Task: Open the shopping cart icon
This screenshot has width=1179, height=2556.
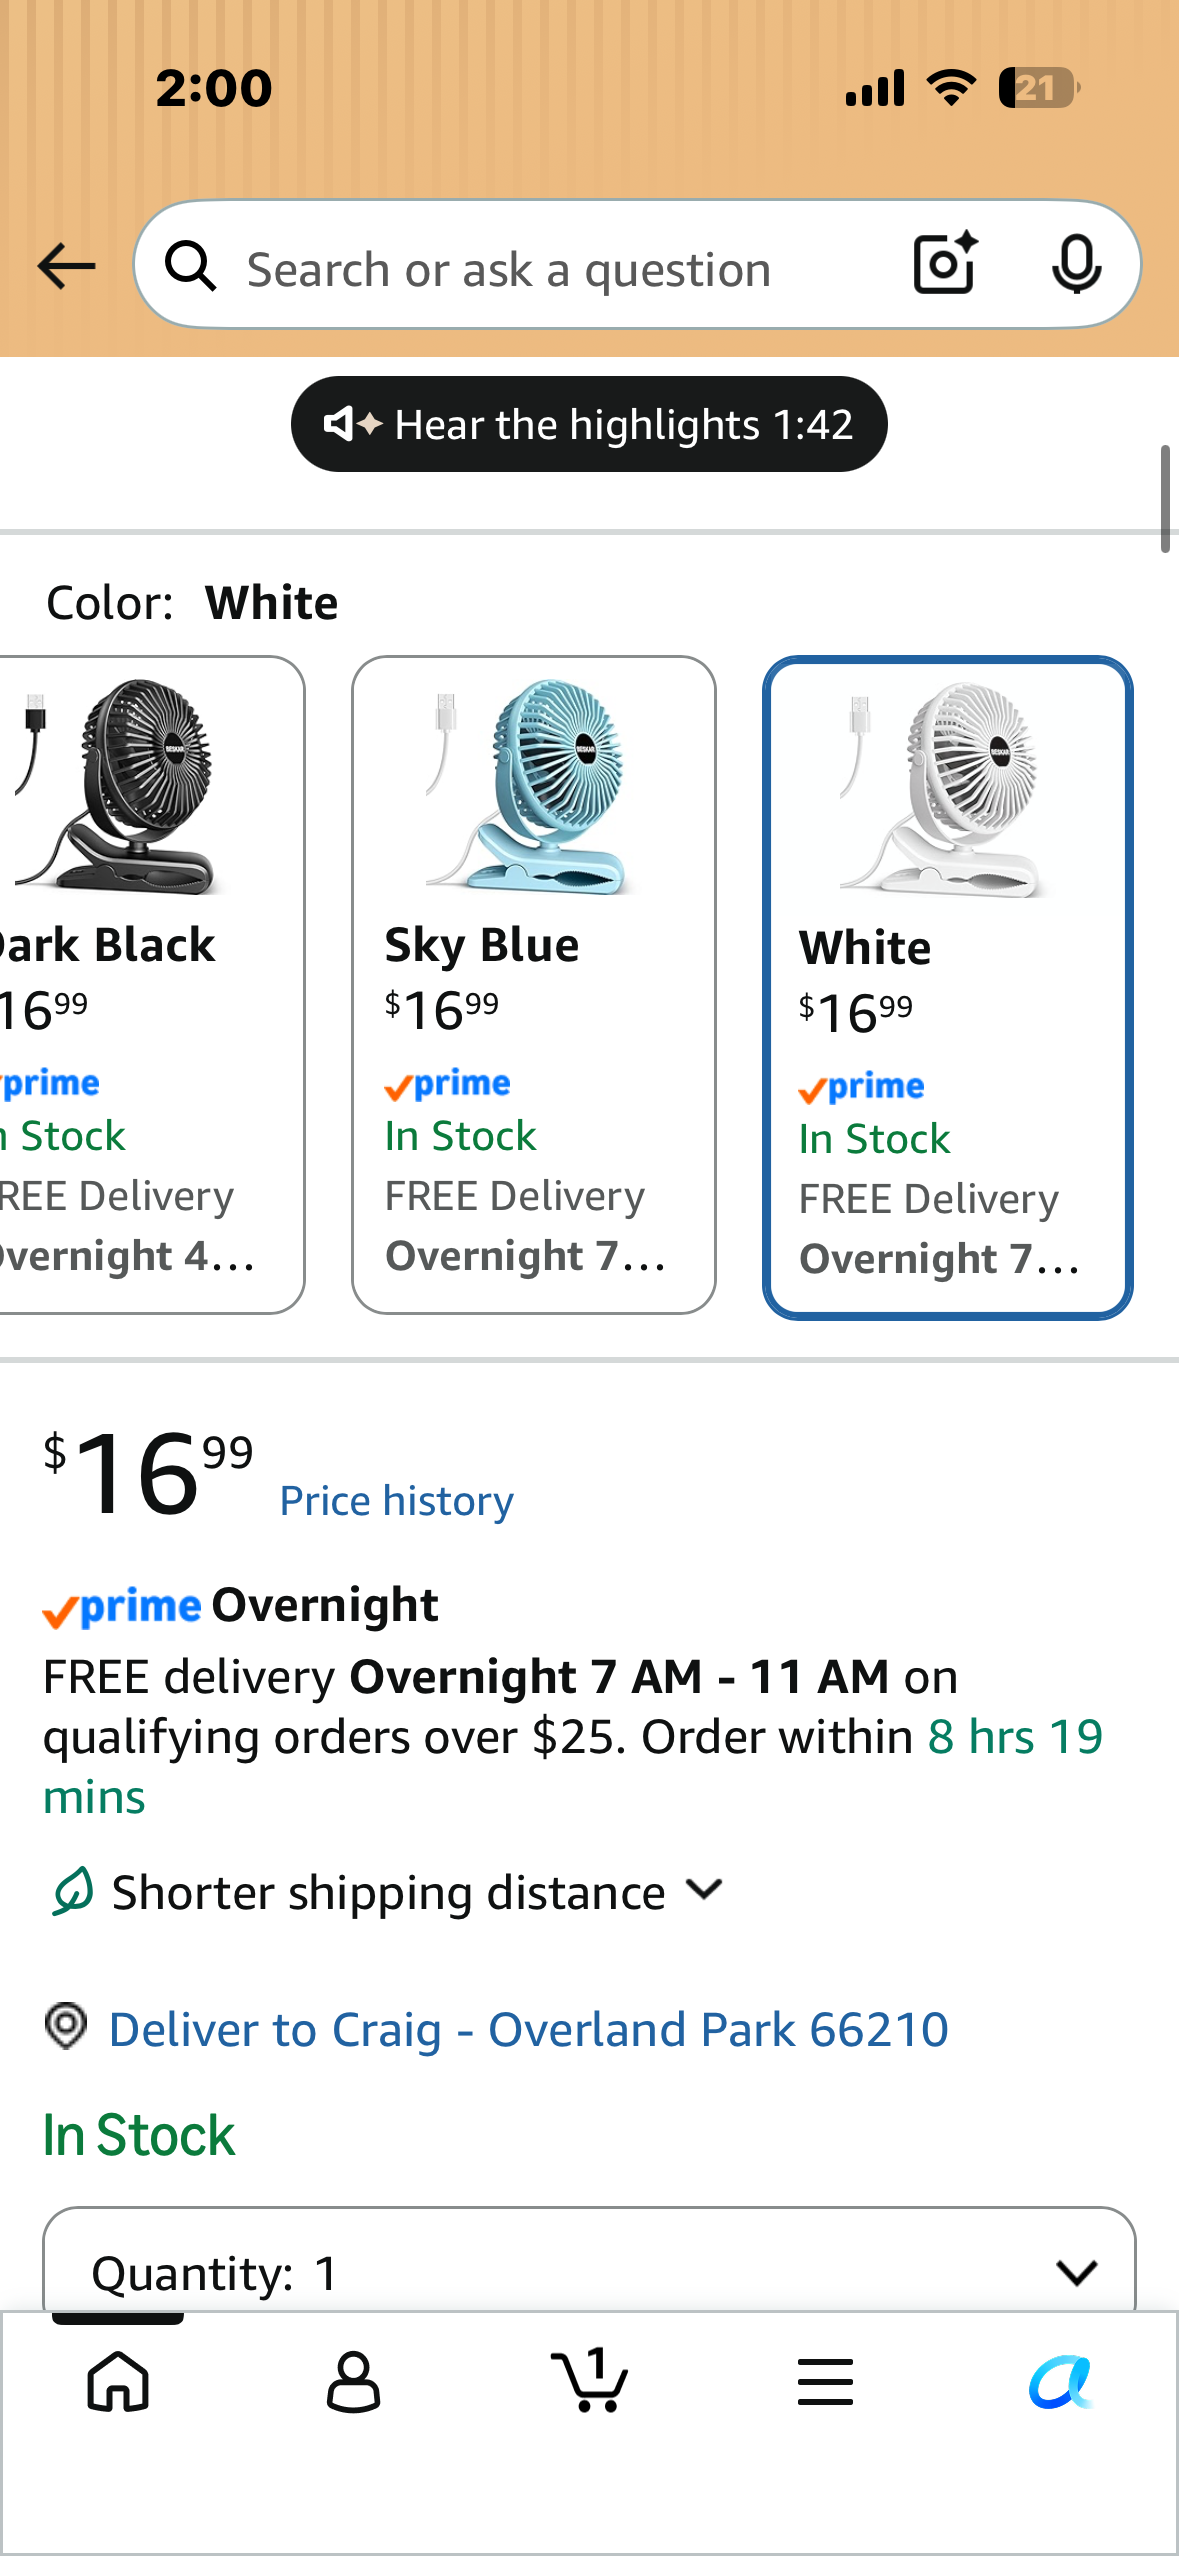Action: pos(590,2379)
